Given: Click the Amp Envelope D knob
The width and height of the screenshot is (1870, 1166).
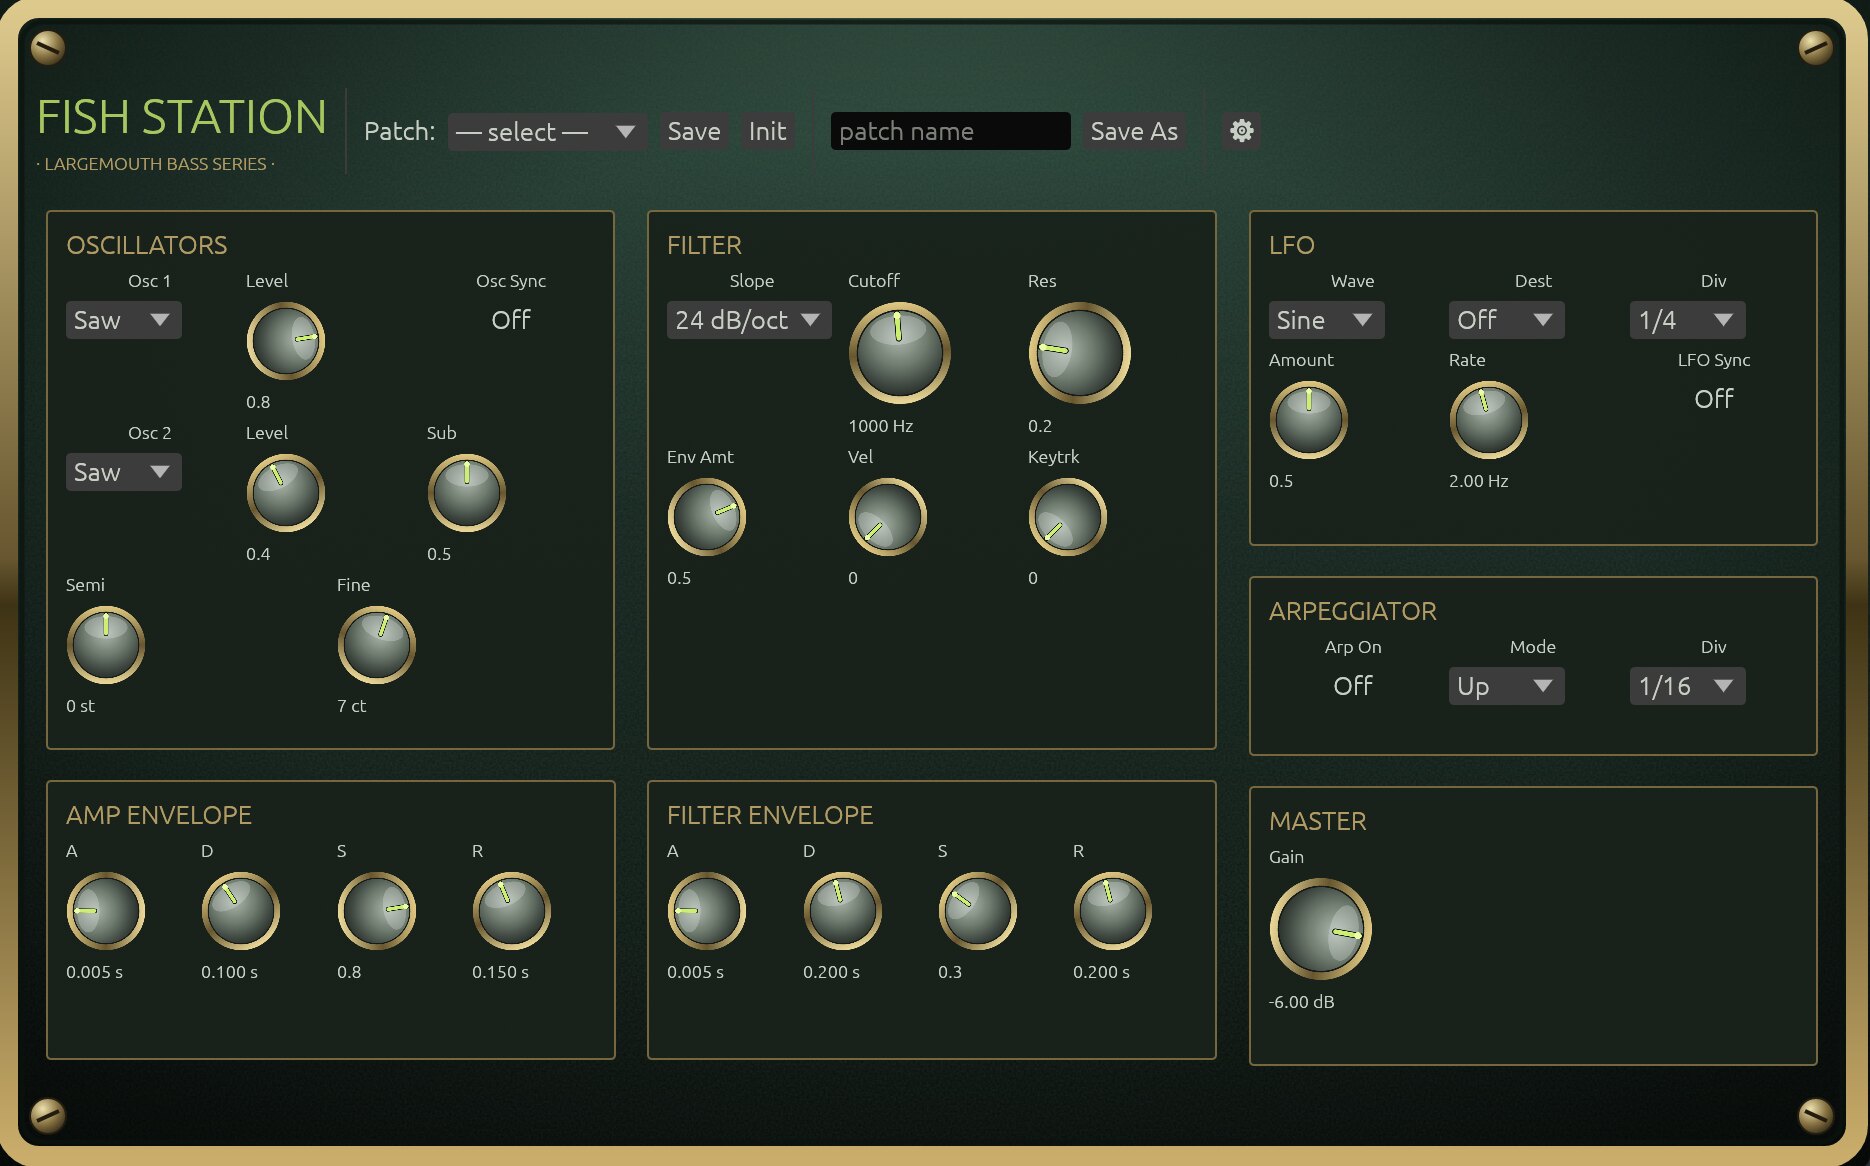Looking at the screenshot, I should pyautogui.click(x=240, y=911).
